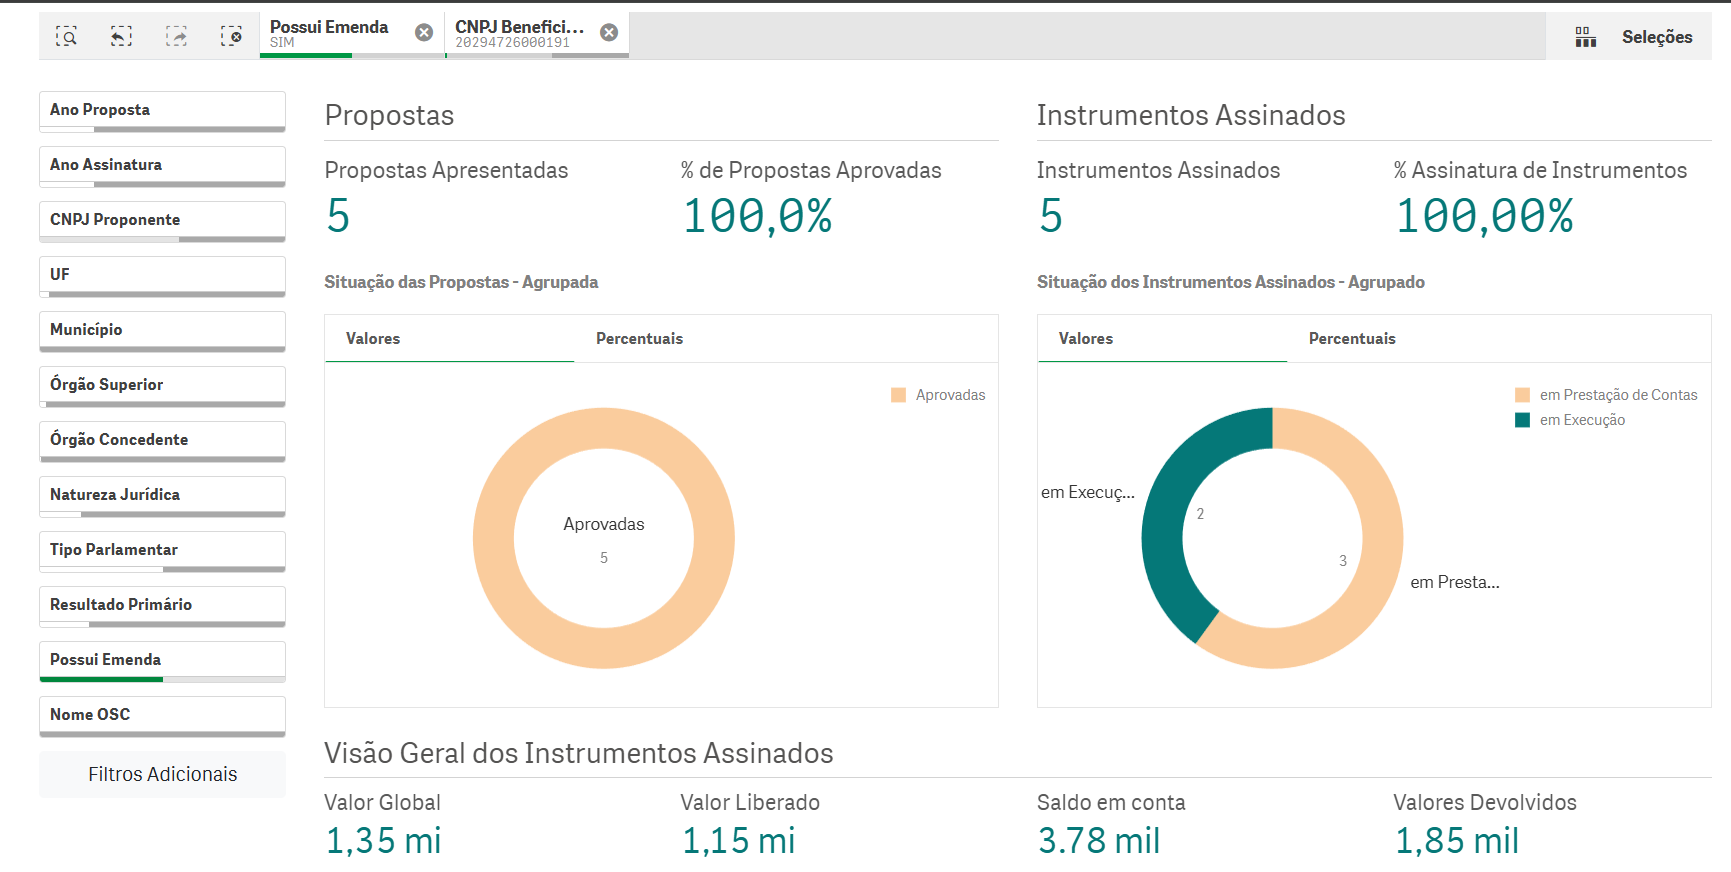This screenshot has height=872, width=1731.
Task: Expand the Ano Proposta filter
Action: tap(162, 110)
